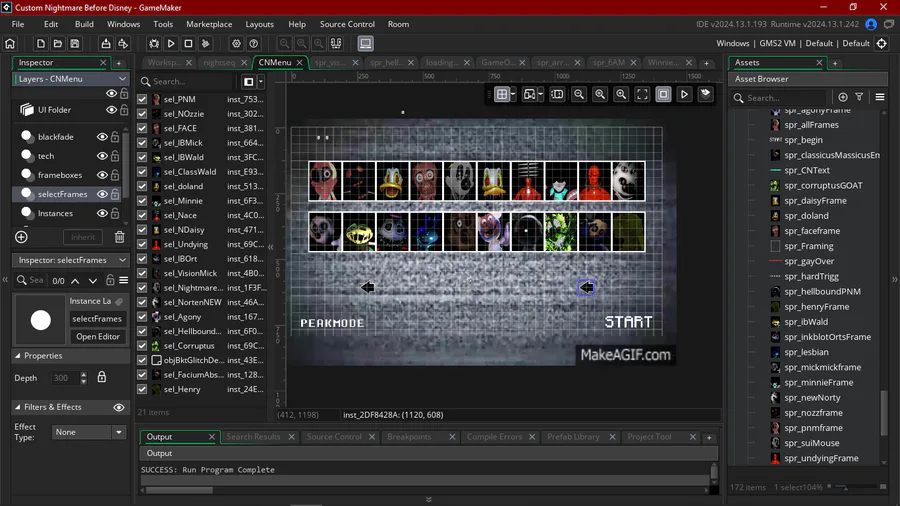Switch to the nightseq tab
900x506 pixels.
point(219,63)
